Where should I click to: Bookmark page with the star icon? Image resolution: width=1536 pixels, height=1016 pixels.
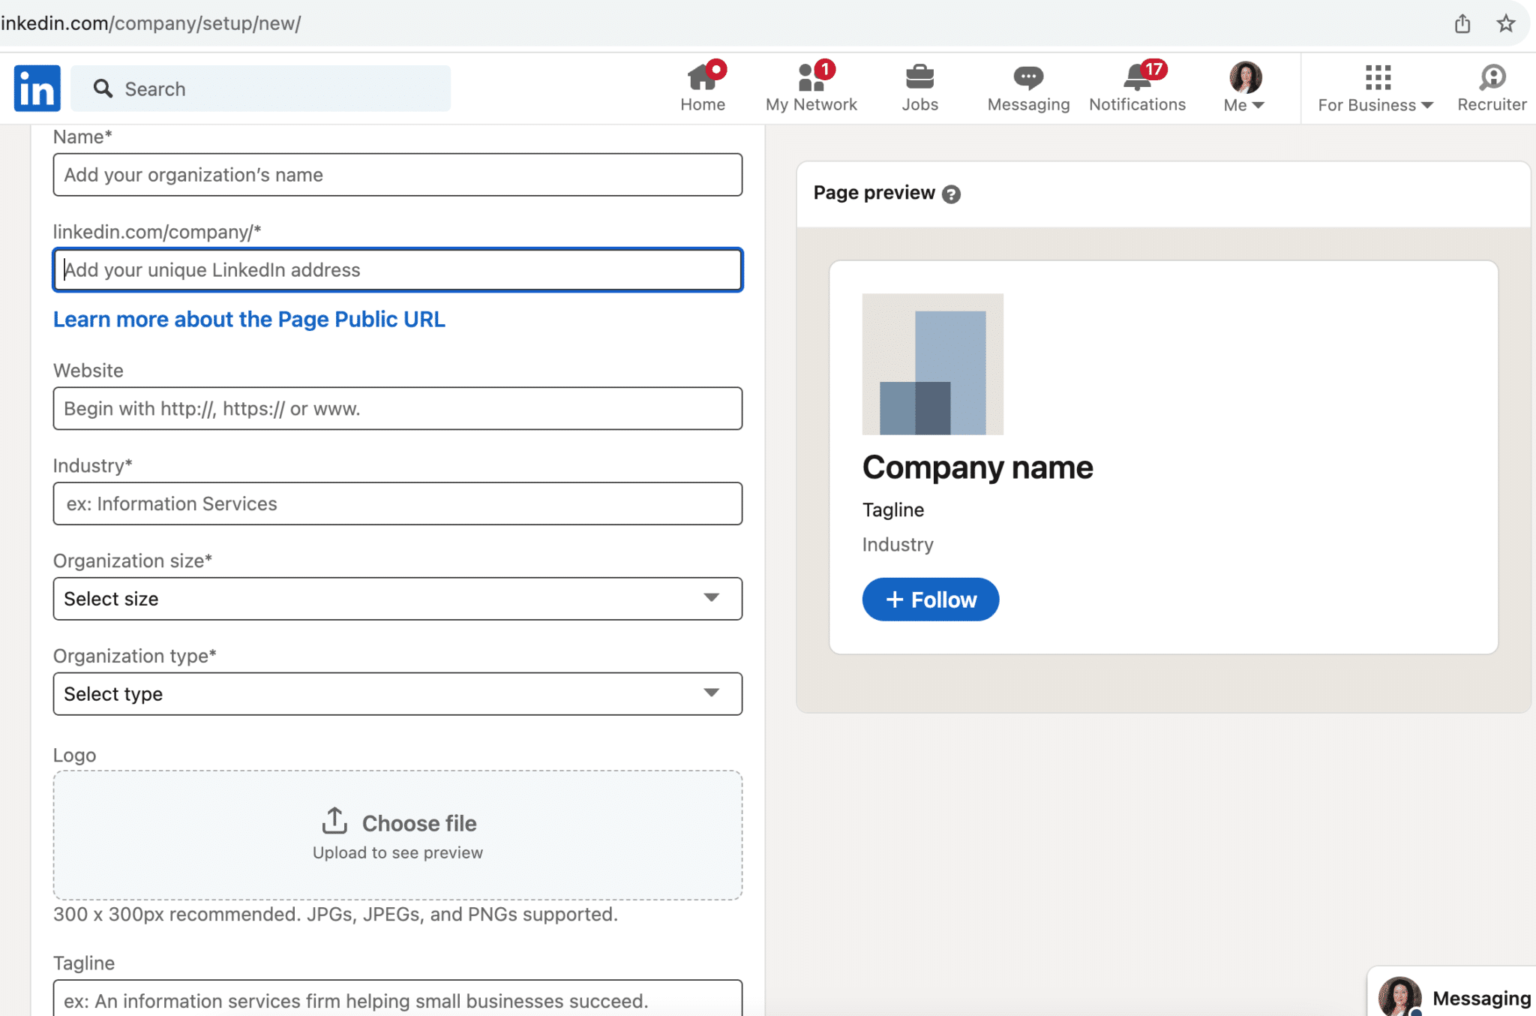click(x=1505, y=24)
